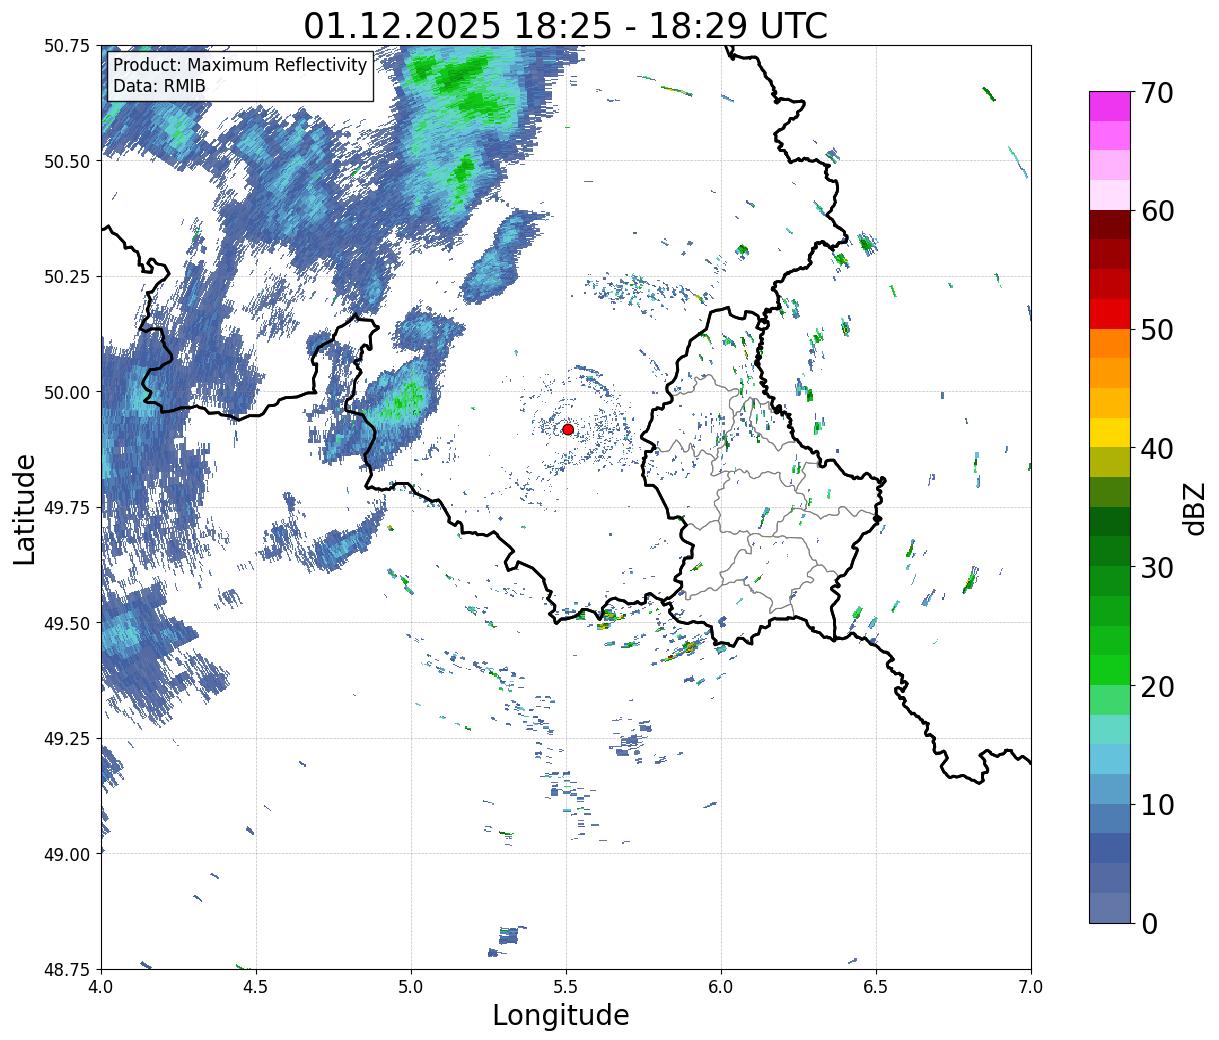Click latitude tick label '50.75'
The height and width of the screenshot is (1040, 1219).
click(x=67, y=46)
